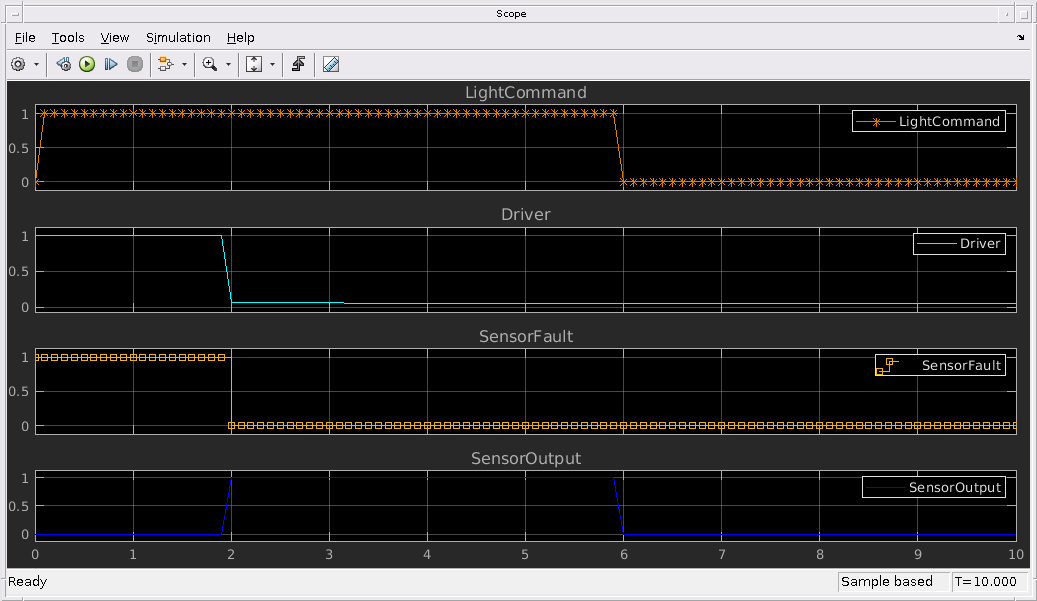Click the Stop simulation icon

point(135,64)
